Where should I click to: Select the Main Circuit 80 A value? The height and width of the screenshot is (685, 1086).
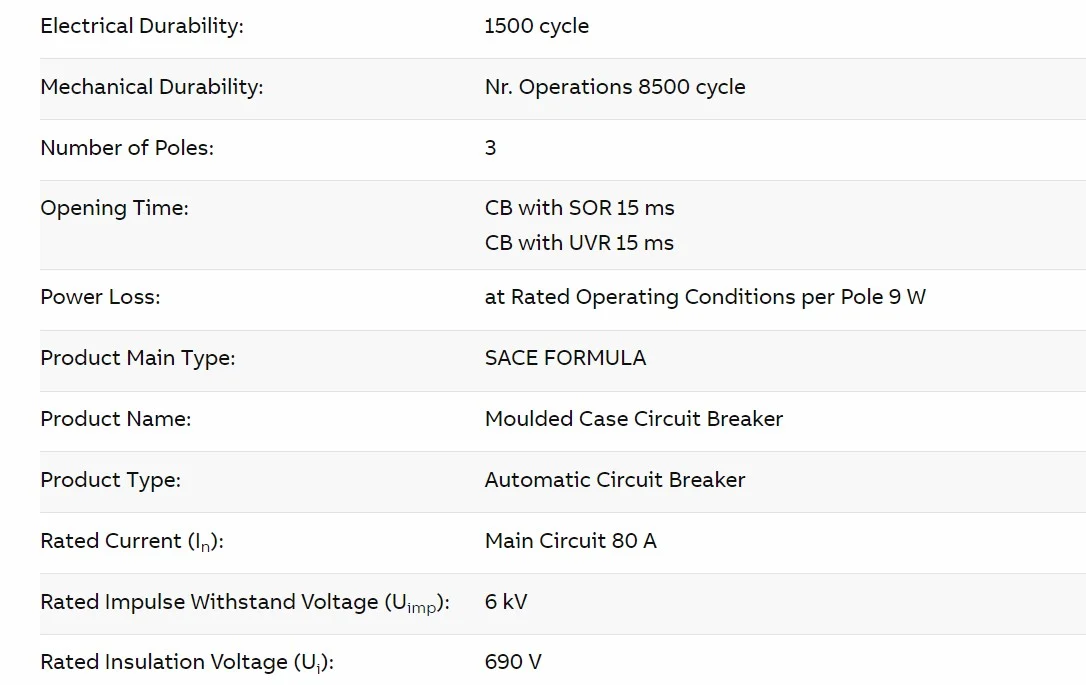pyautogui.click(x=570, y=542)
